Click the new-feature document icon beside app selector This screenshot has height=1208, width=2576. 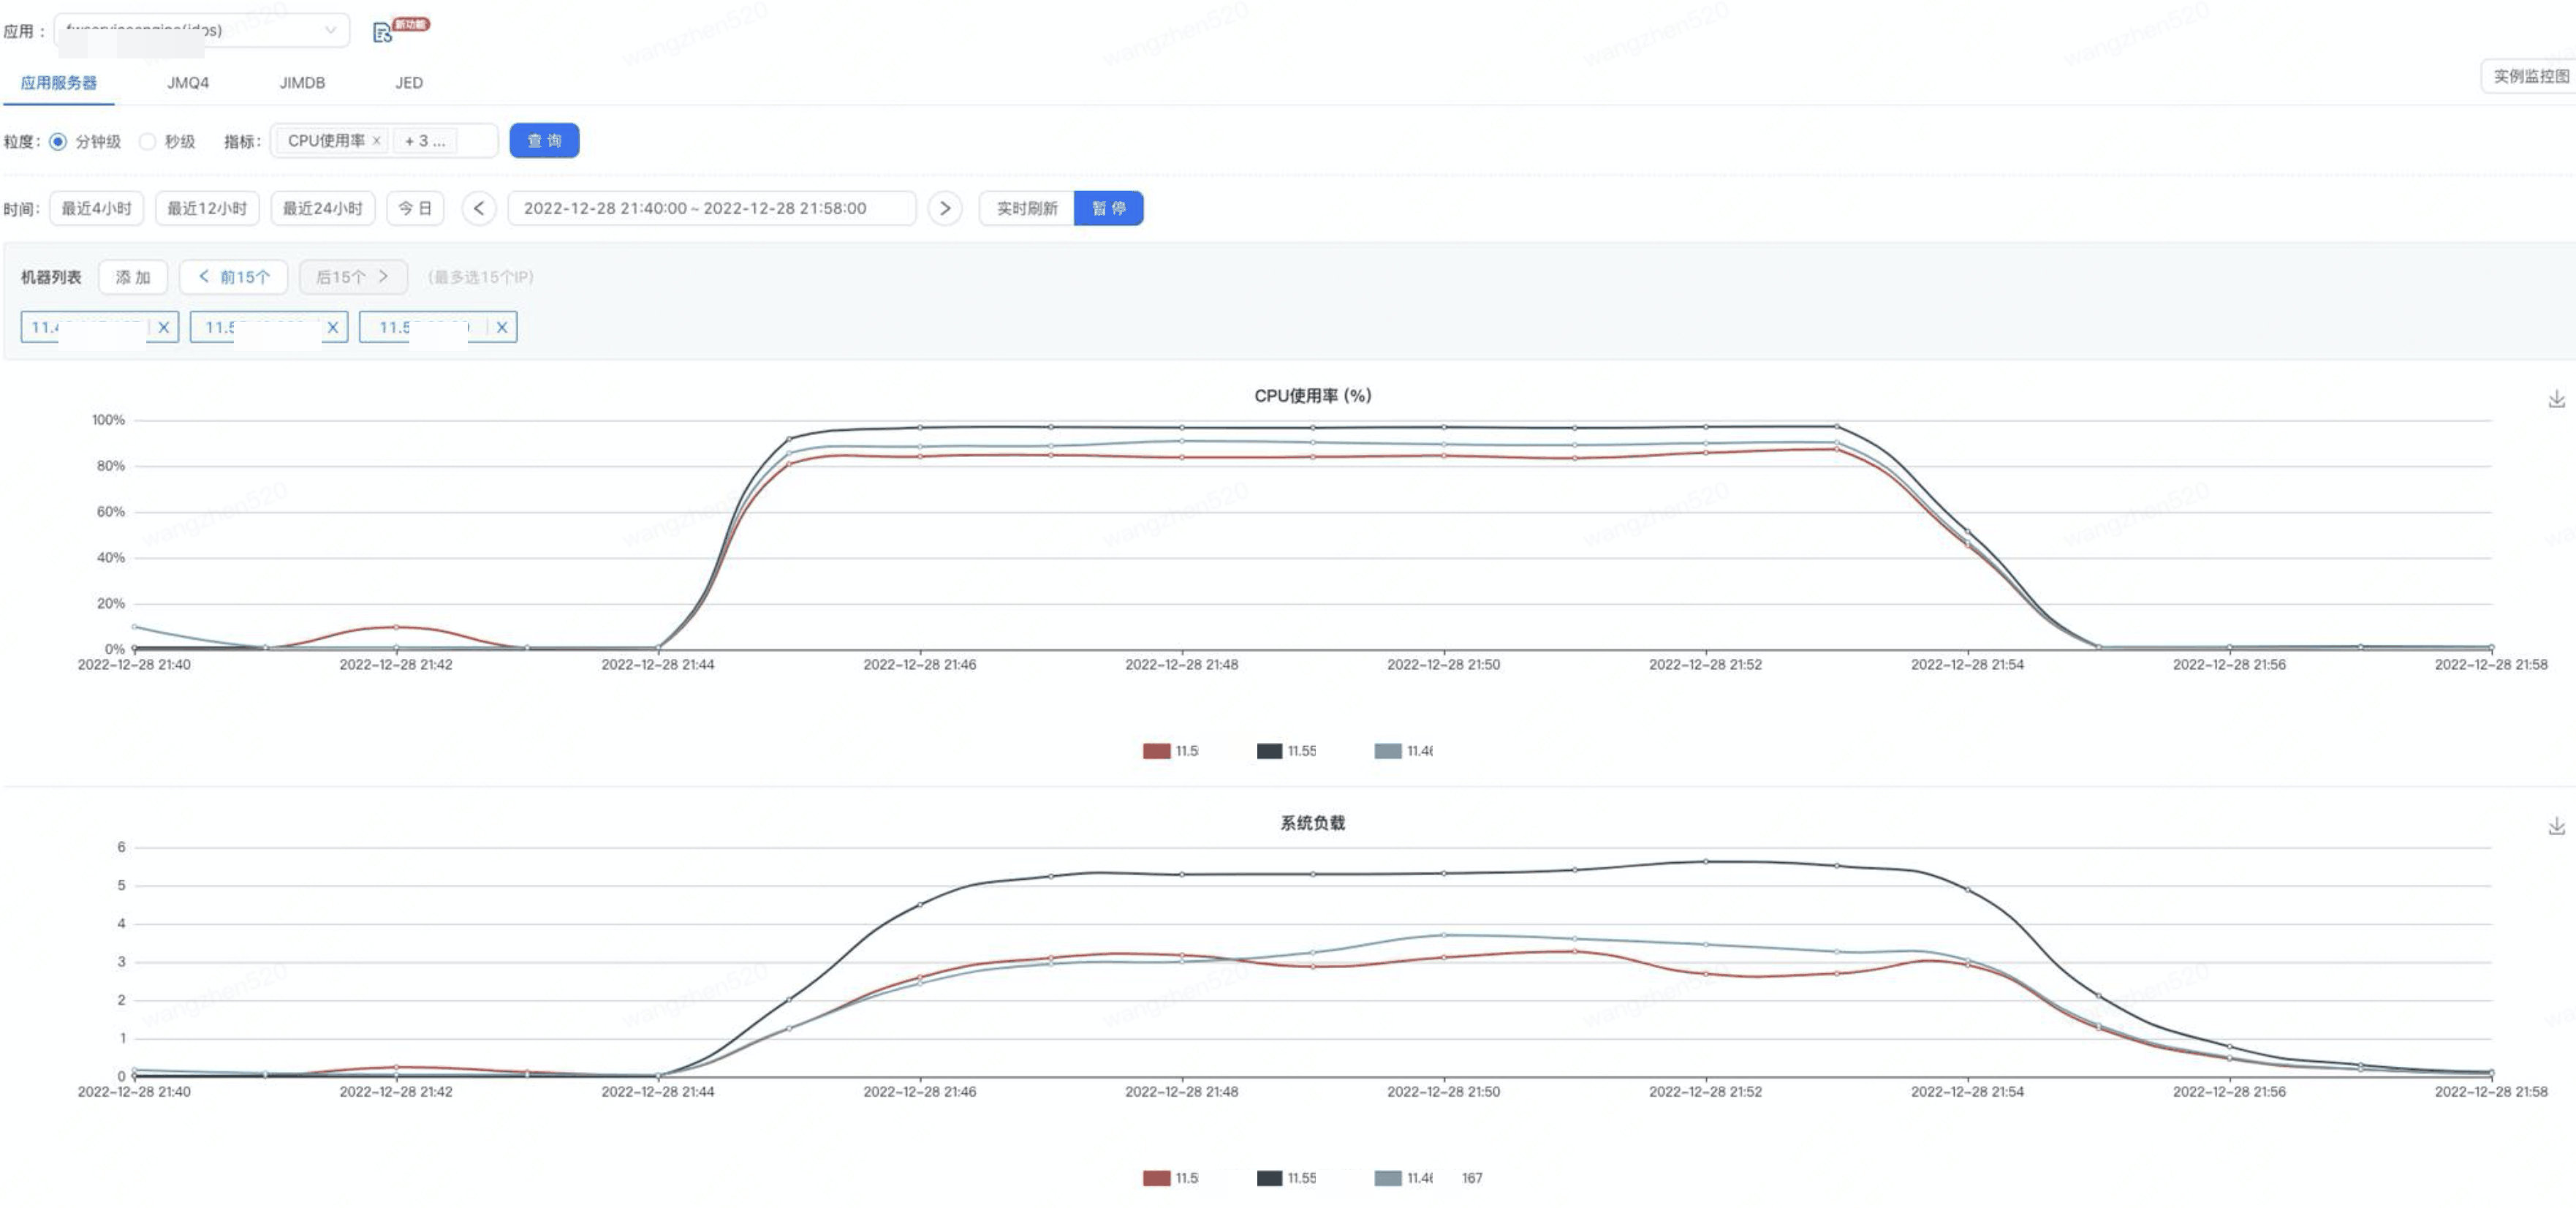tap(382, 33)
